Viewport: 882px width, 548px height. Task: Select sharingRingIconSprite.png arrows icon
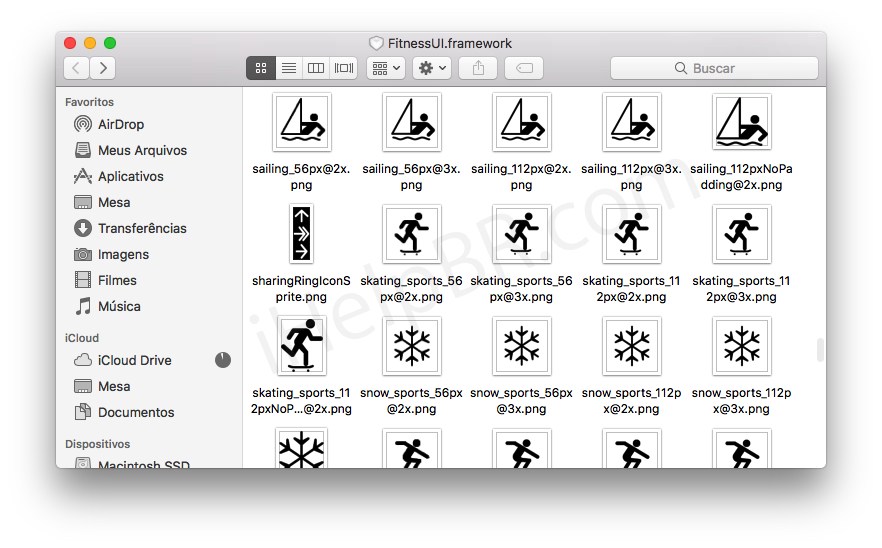click(x=302, y=233)
